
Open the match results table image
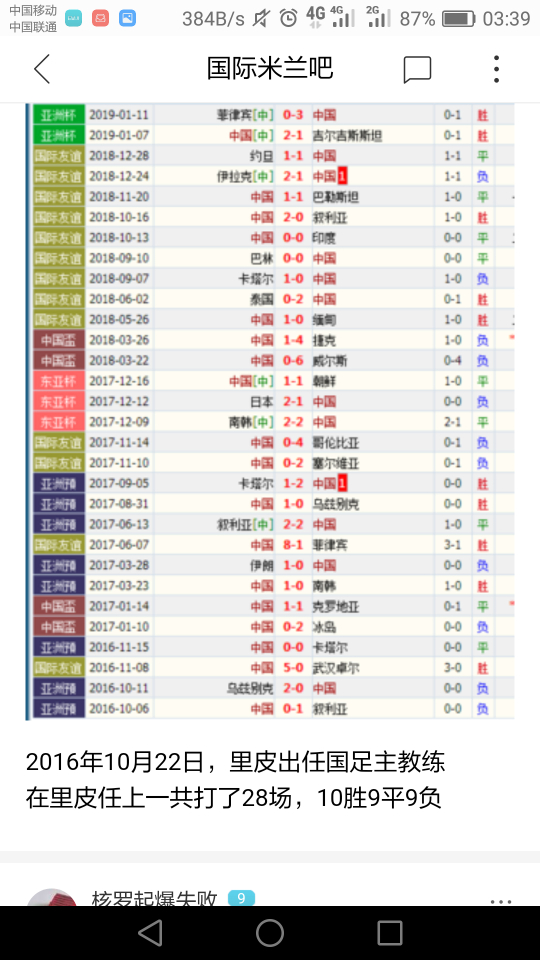pyautogui.click(x=270, y=411)
